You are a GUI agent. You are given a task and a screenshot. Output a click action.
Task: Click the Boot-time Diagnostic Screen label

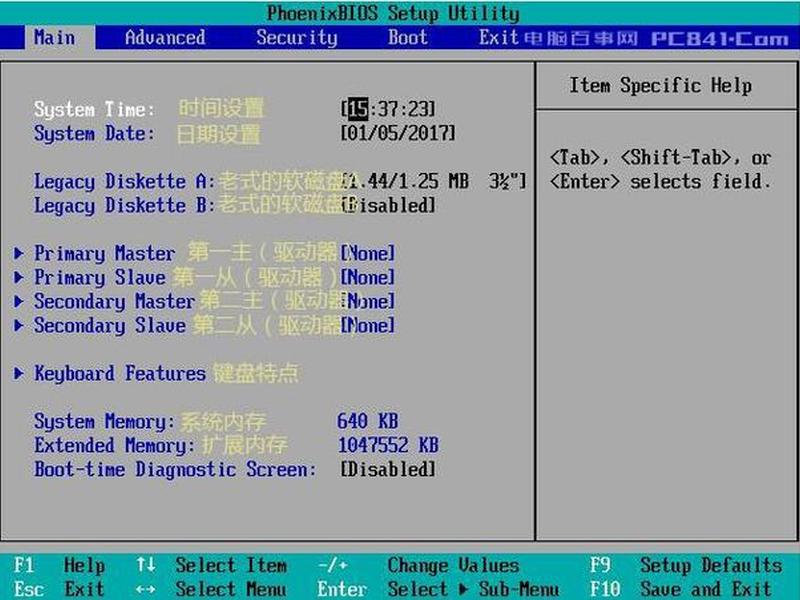[175, 469]
